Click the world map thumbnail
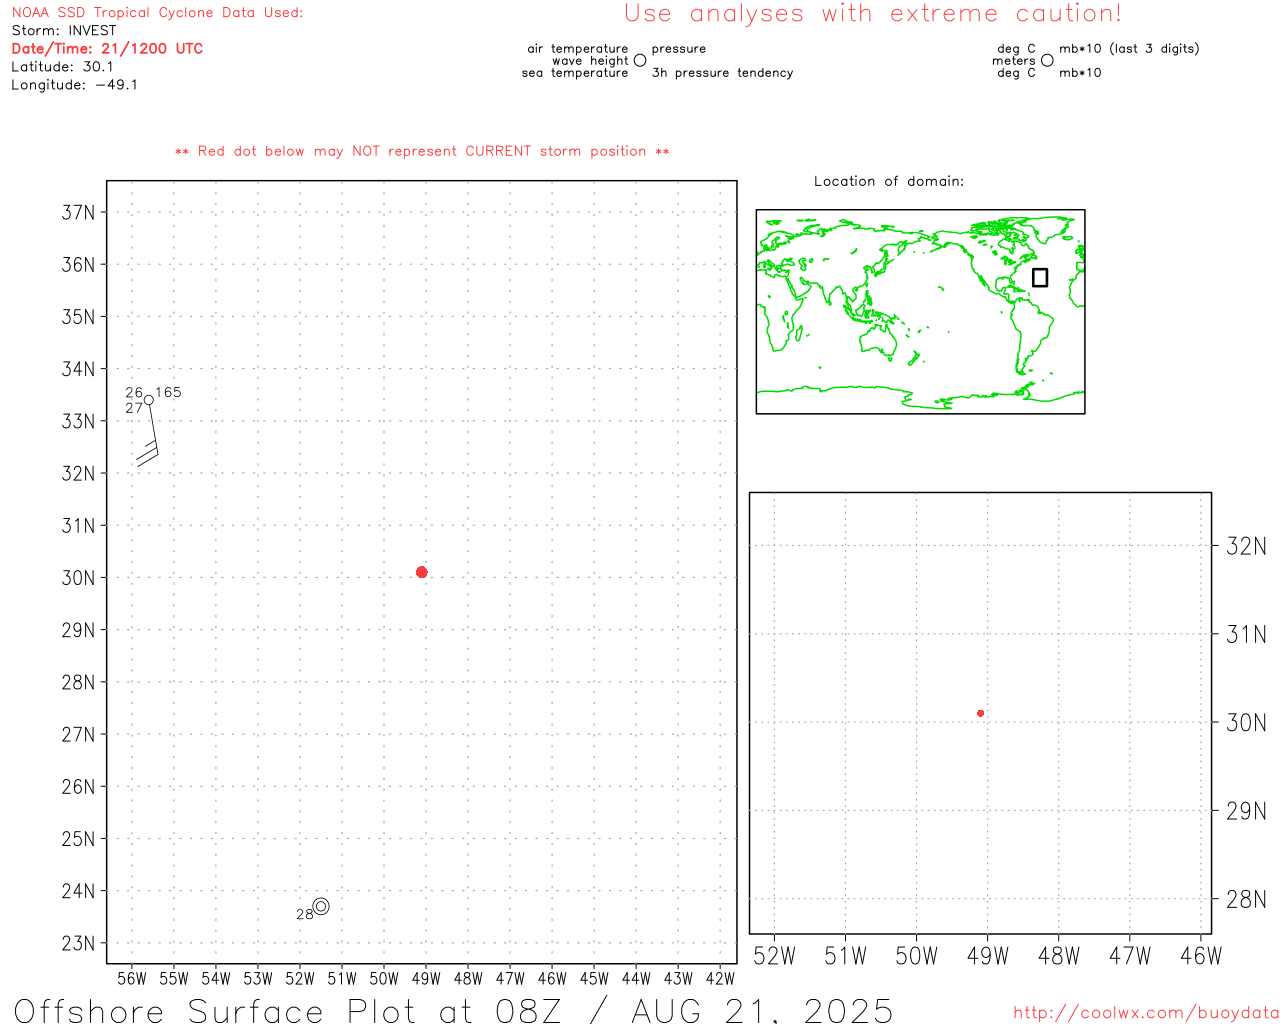The width and height of the screenshot is (1280, 1024). click(x=920, y=312)
